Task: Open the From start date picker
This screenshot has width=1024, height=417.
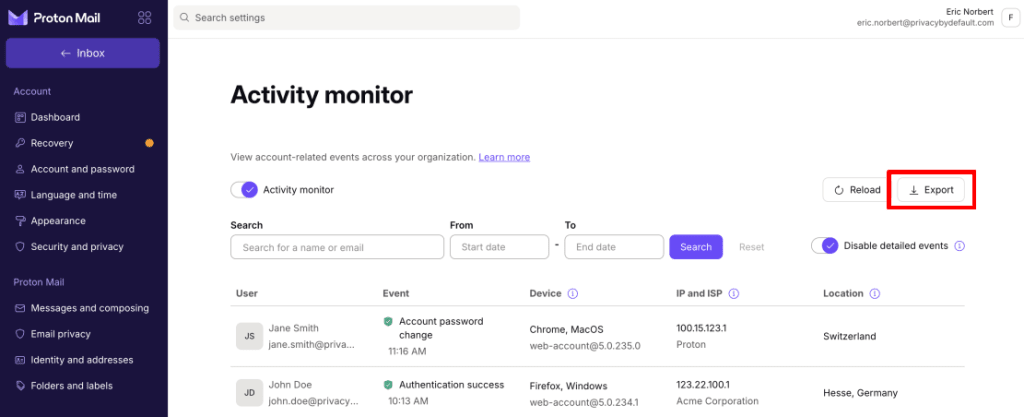Action: (x=500, y=247)
